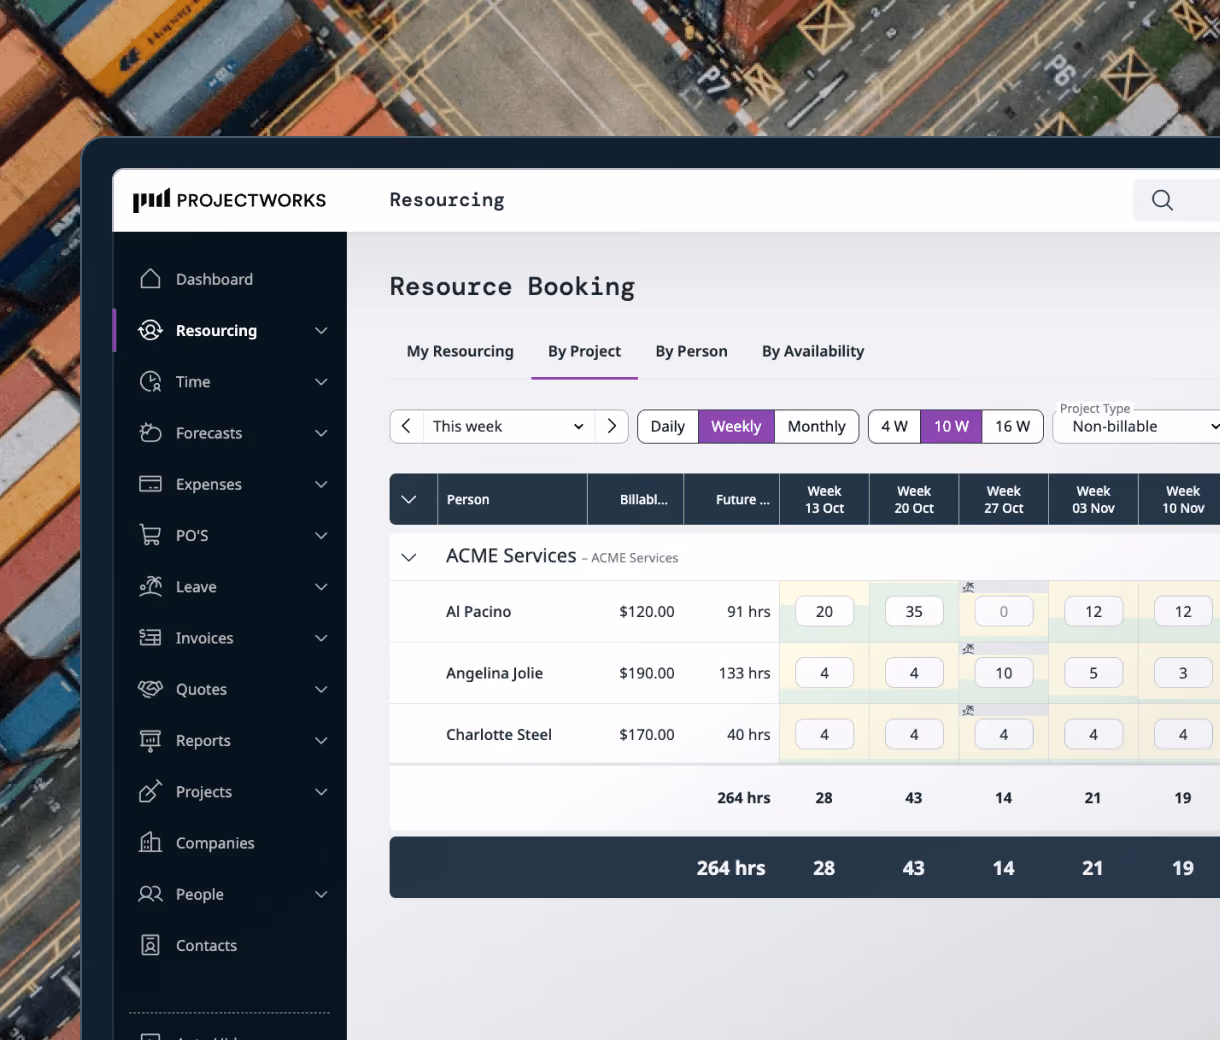Click Al Pacino's 20 Oct hours field showing 35
The width and height of the screenshot is (1220, 1040).
914,611
